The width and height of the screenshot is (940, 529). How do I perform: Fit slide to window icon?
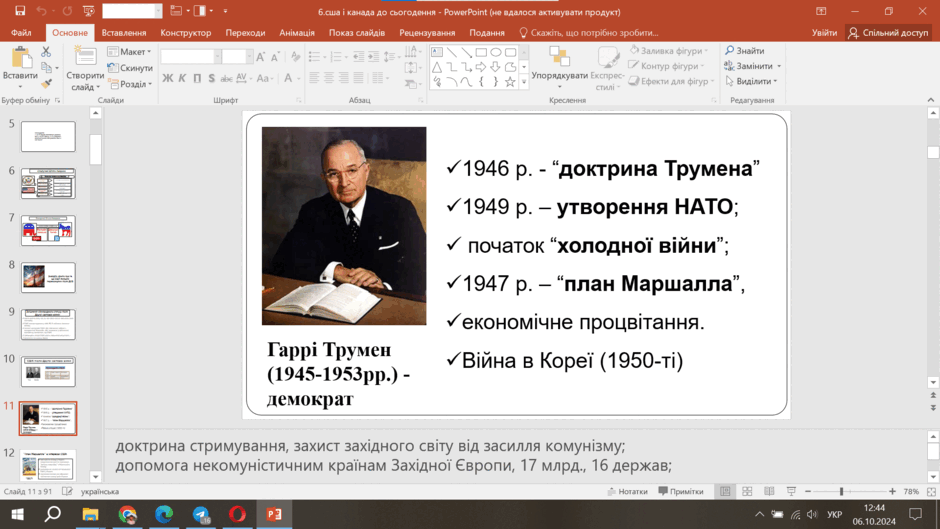[x=931, y=491]
